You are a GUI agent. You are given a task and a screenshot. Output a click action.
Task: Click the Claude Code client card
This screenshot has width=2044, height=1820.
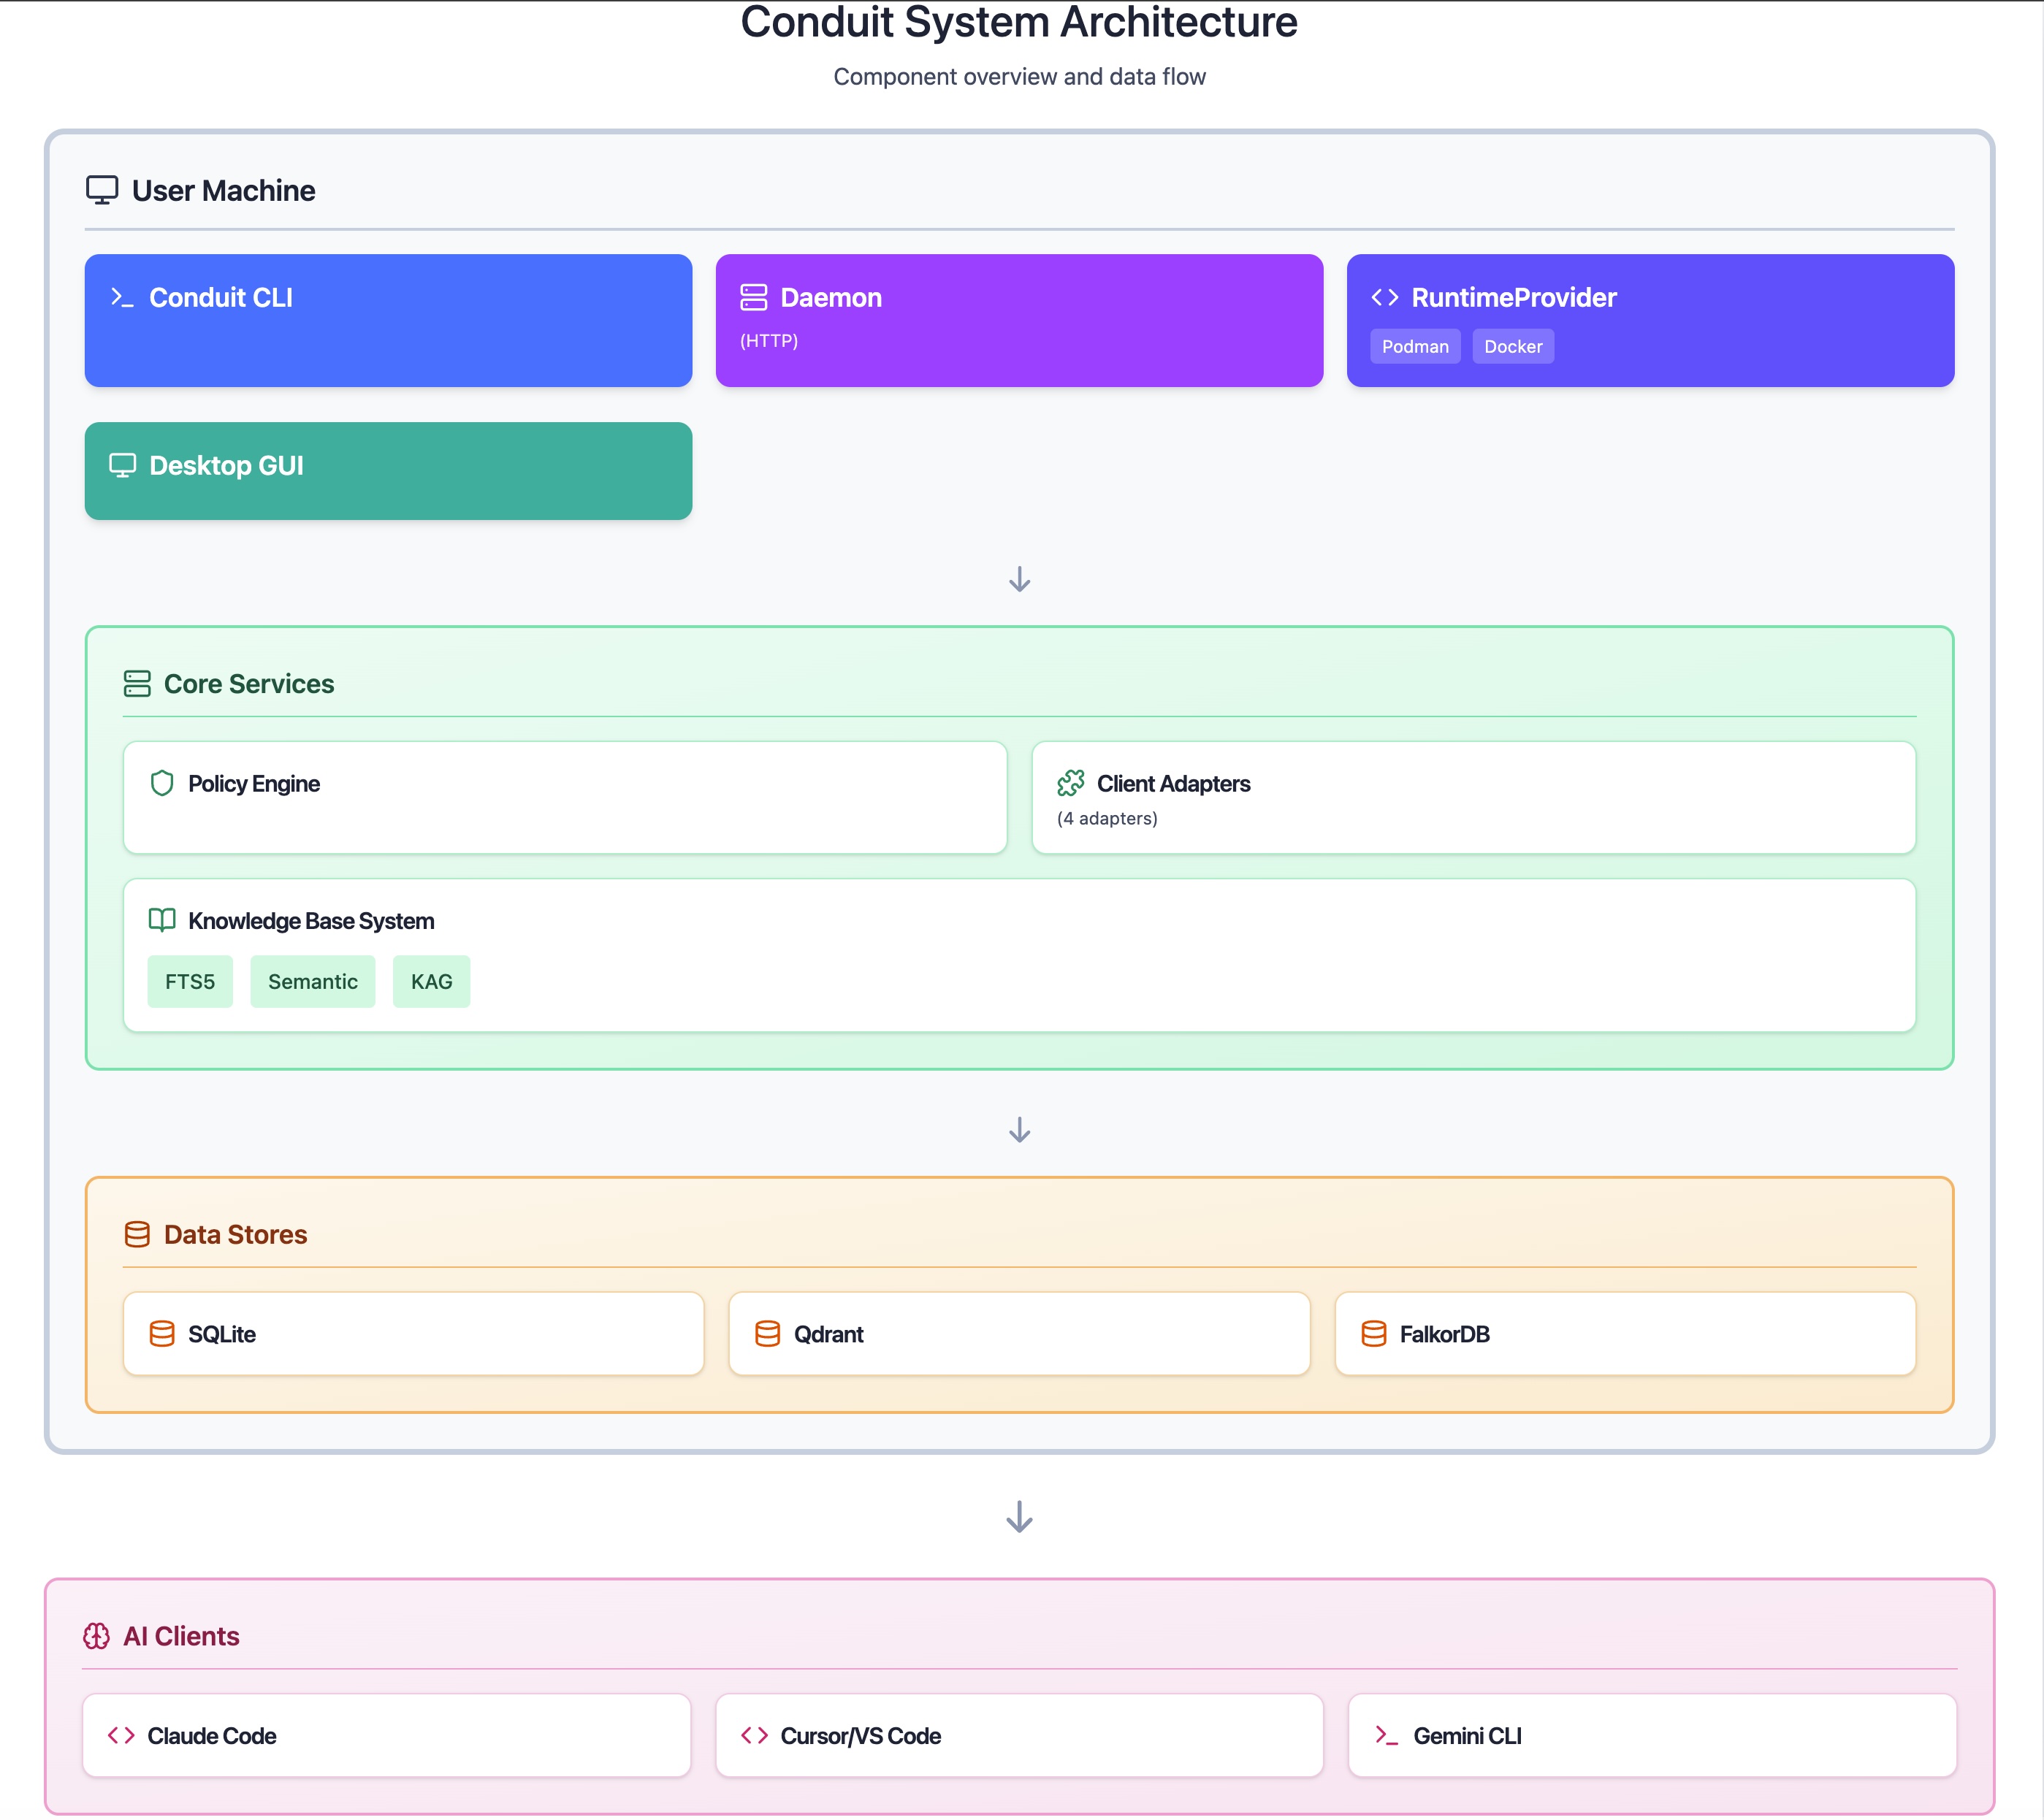pyautogui.click(x=387, y=1735)
